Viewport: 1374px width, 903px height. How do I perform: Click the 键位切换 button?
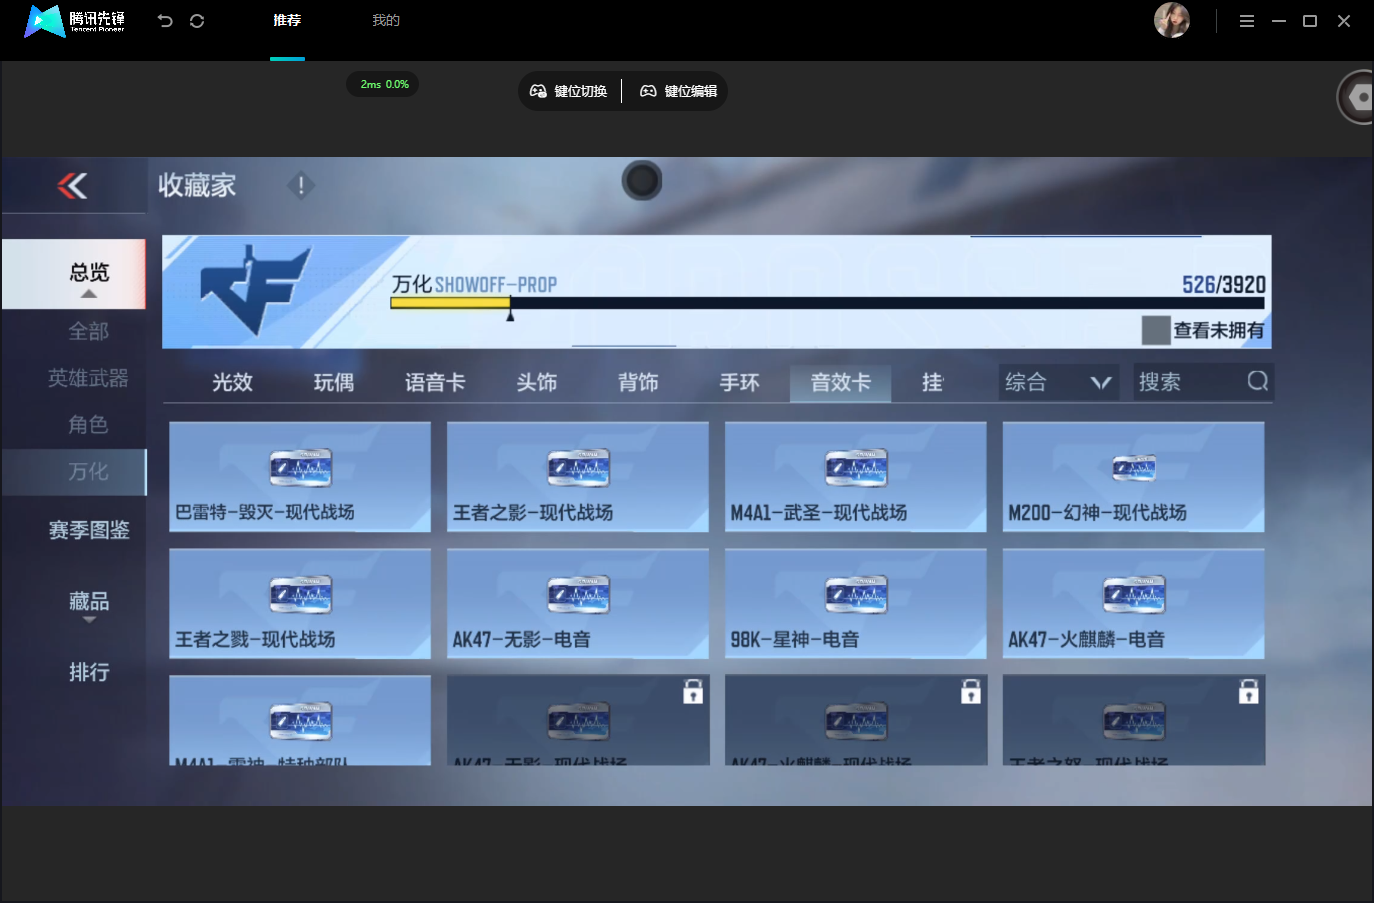pyautogui.click(x=569, y=91)
